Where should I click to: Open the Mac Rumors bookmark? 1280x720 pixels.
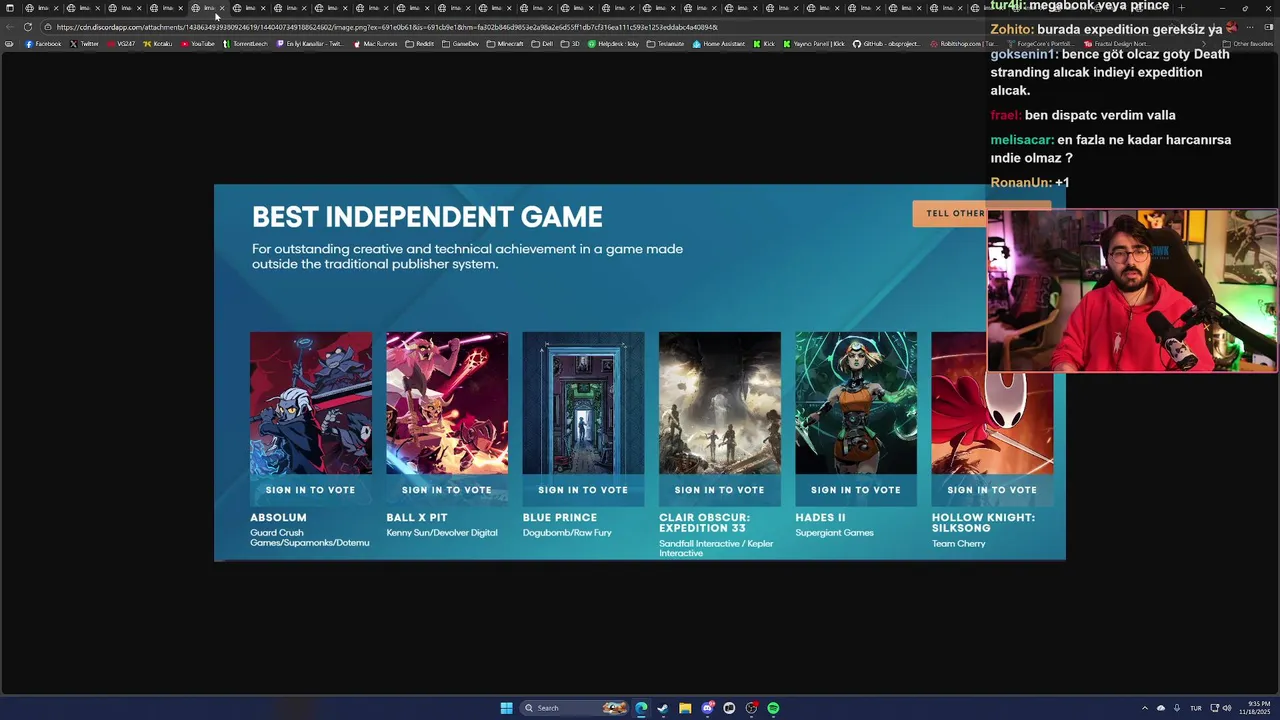[x=375, y=44]
